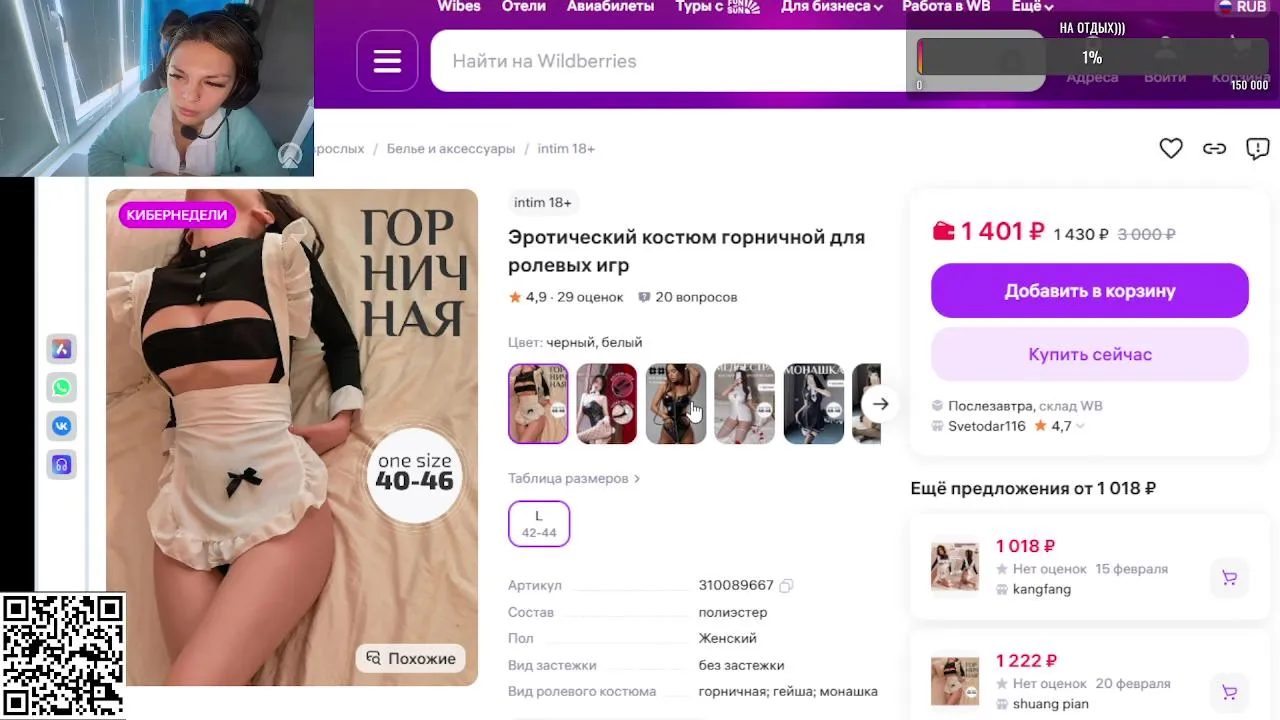Screen dimensions: 1280x720
Task: Expand the Таблица размеров size chart
Action: tap(574, 478)
